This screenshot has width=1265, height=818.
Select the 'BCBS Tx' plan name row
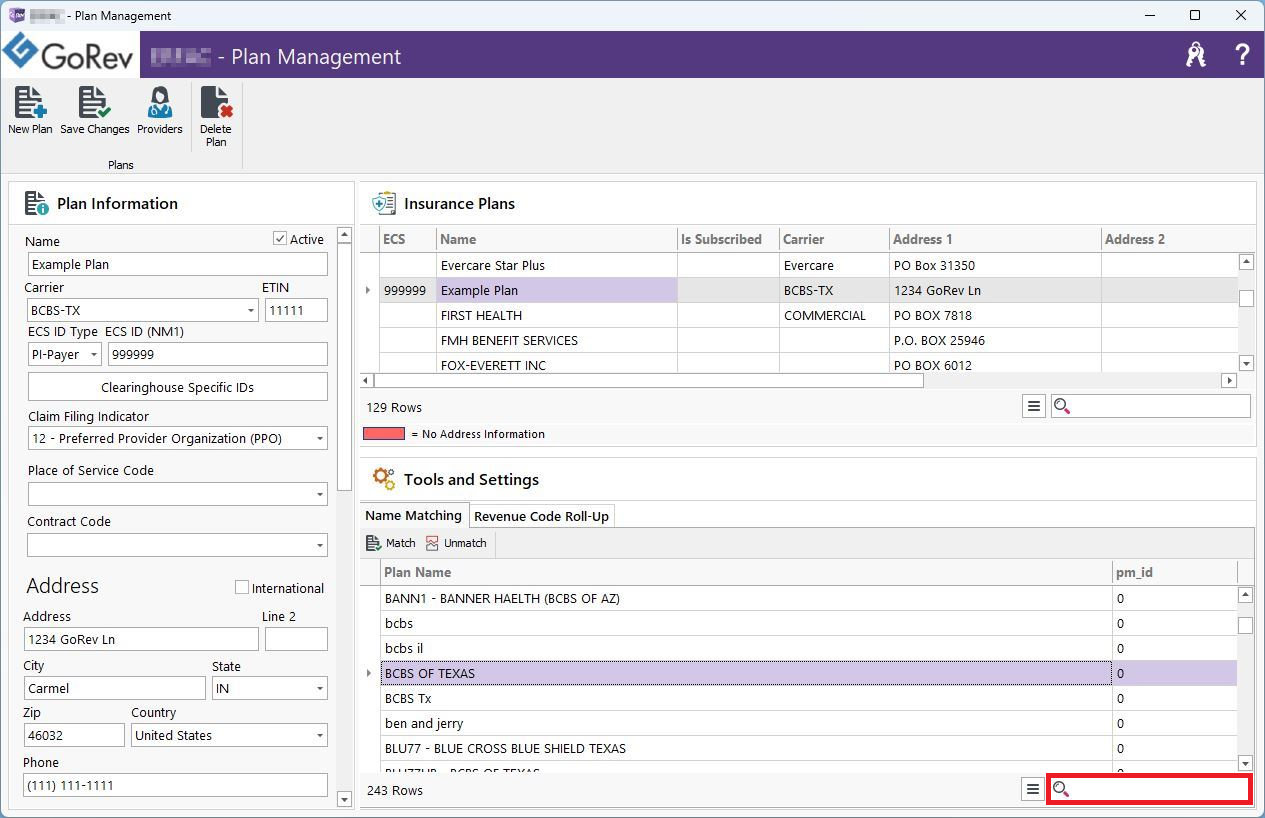tap(746, 698)
